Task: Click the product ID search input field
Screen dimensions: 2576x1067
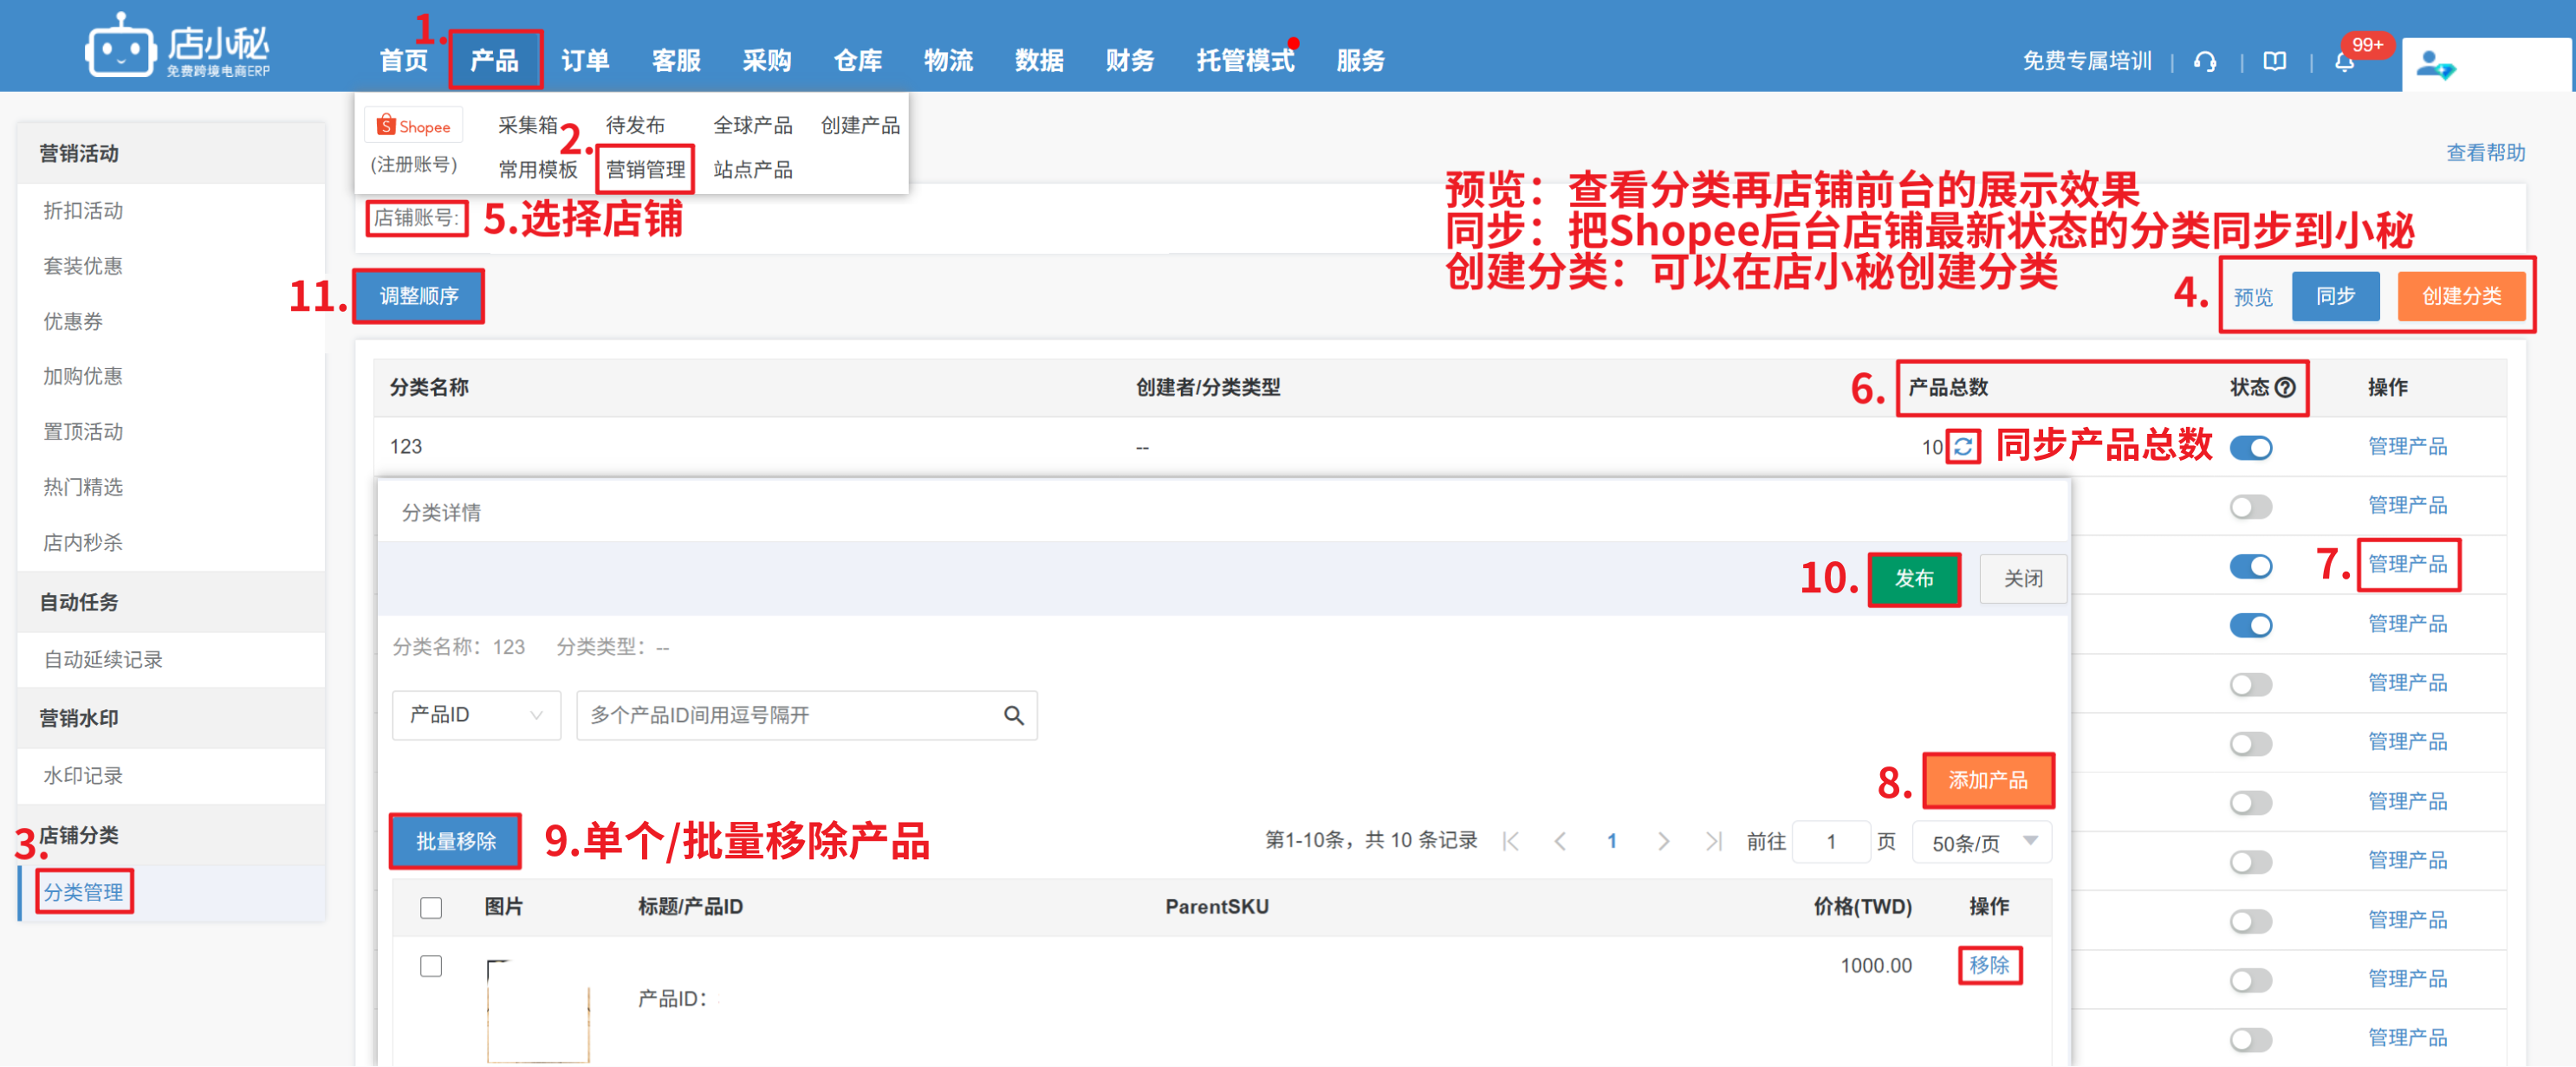Action: [790, 715]
